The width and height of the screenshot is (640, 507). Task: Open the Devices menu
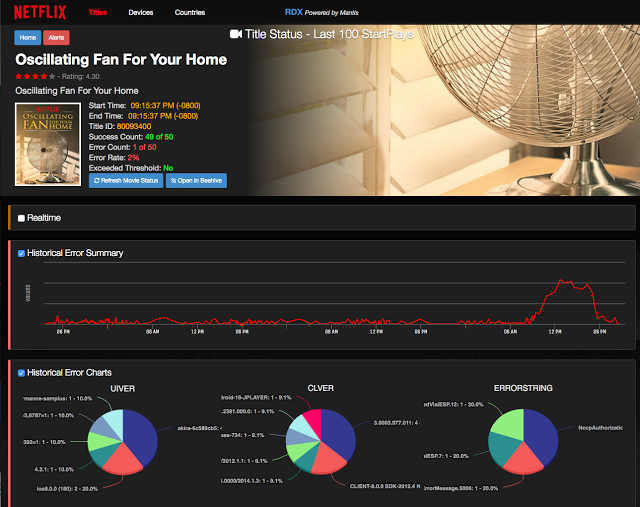point(141,13)
